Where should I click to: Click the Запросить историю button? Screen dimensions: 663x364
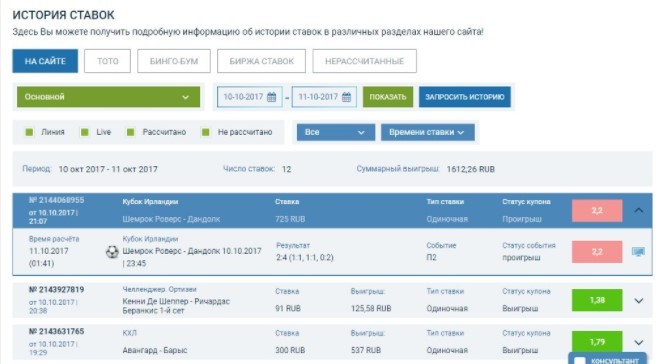[x=465, y=97]
